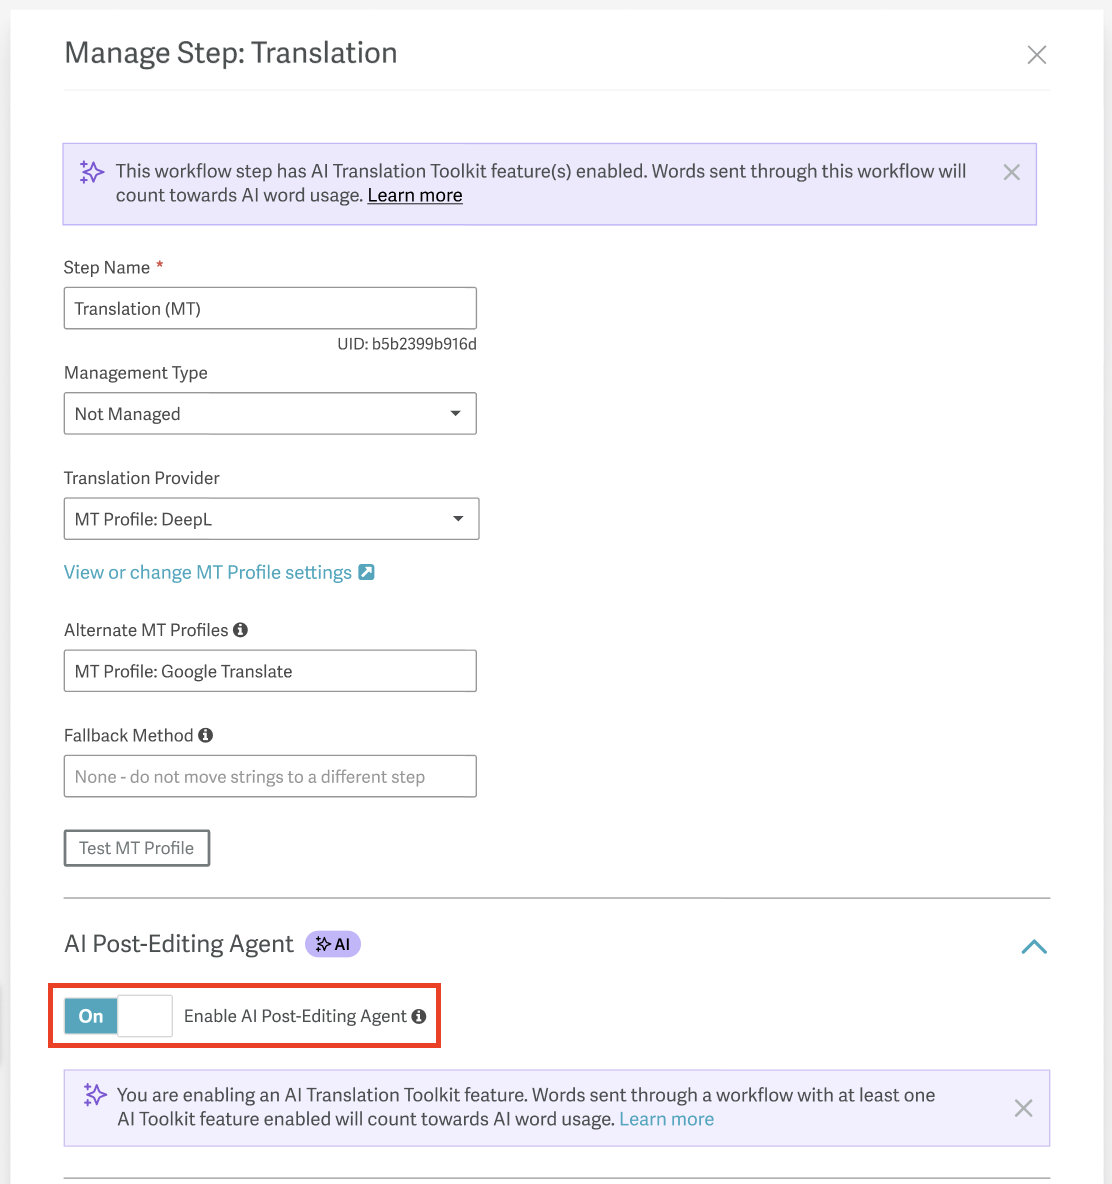
Task: Open the Management Type dropdown
Action: tap(270, 413)
